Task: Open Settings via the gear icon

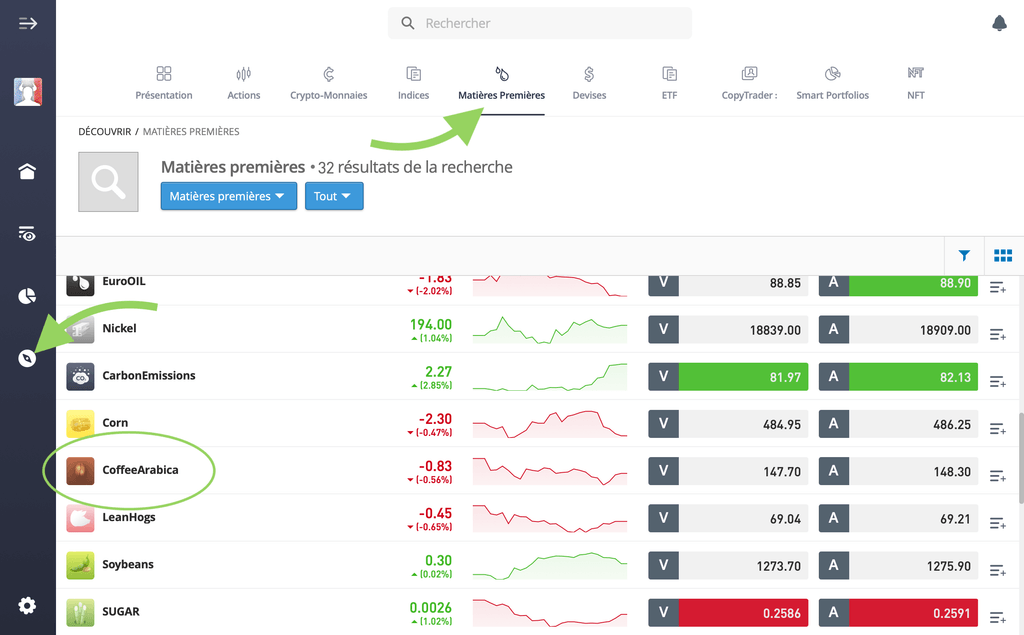Action: click(x=27, y=605)
